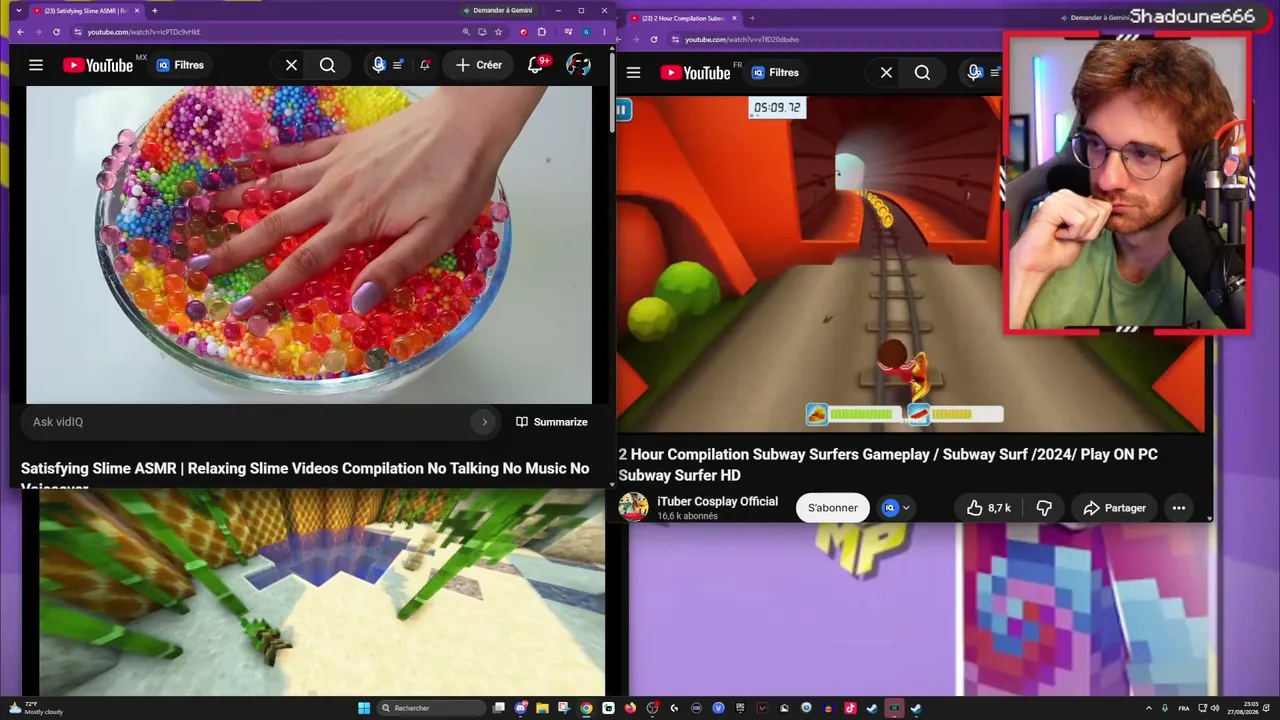Open the Extensions puzzle icon in left browser

[542, 32]
